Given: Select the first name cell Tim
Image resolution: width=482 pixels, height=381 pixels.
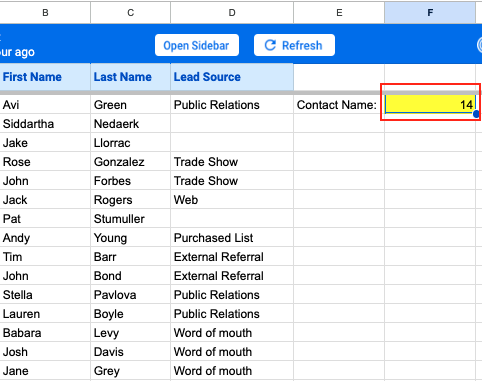Looking at the screenshot, I should (45, 257).
